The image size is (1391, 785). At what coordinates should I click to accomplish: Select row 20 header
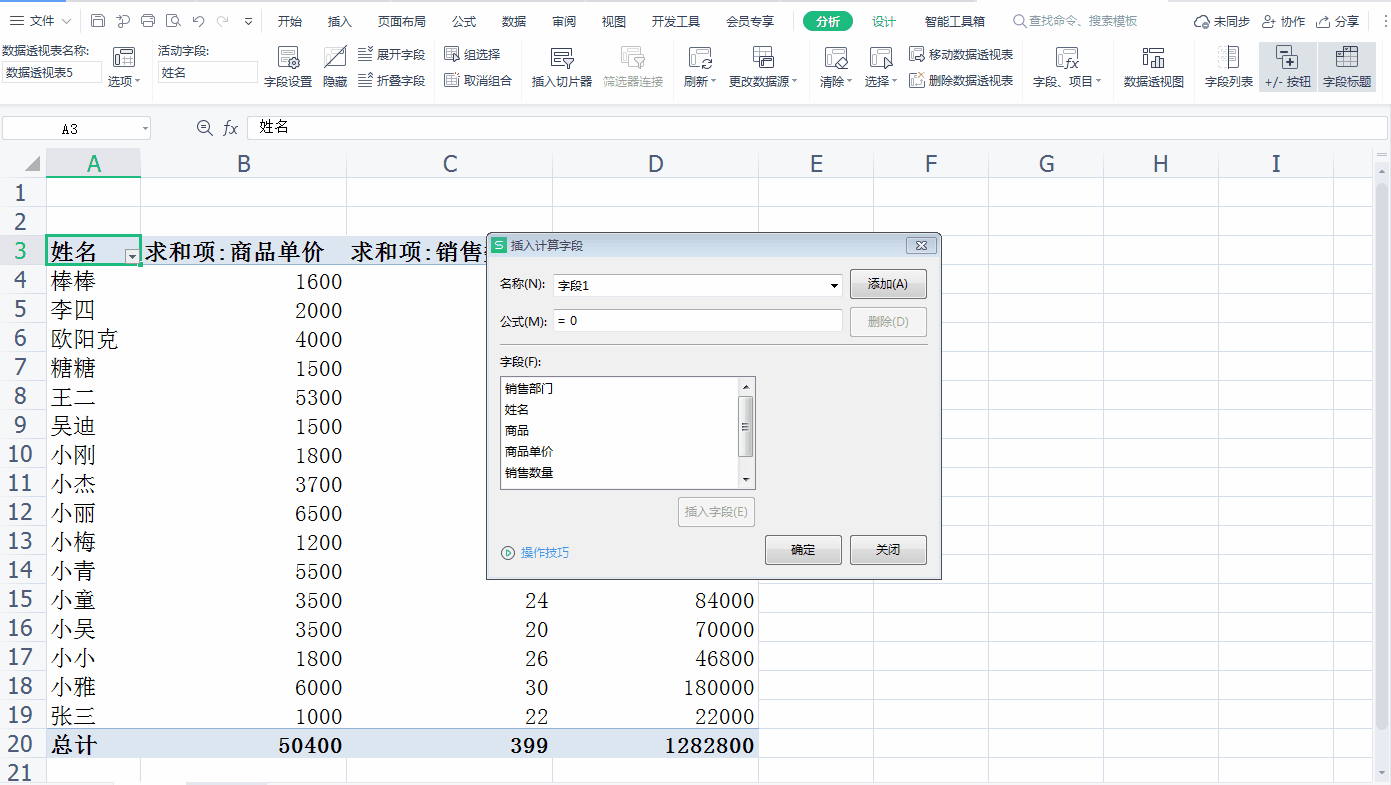[22, 744]
